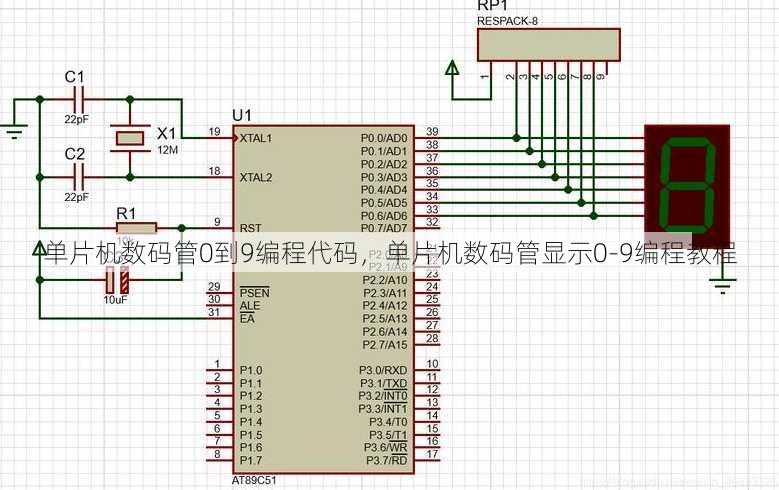The height and width of the screenshot is (490, 779).
Task: Click the 22pF value under C2
Action: pos(77,197)
